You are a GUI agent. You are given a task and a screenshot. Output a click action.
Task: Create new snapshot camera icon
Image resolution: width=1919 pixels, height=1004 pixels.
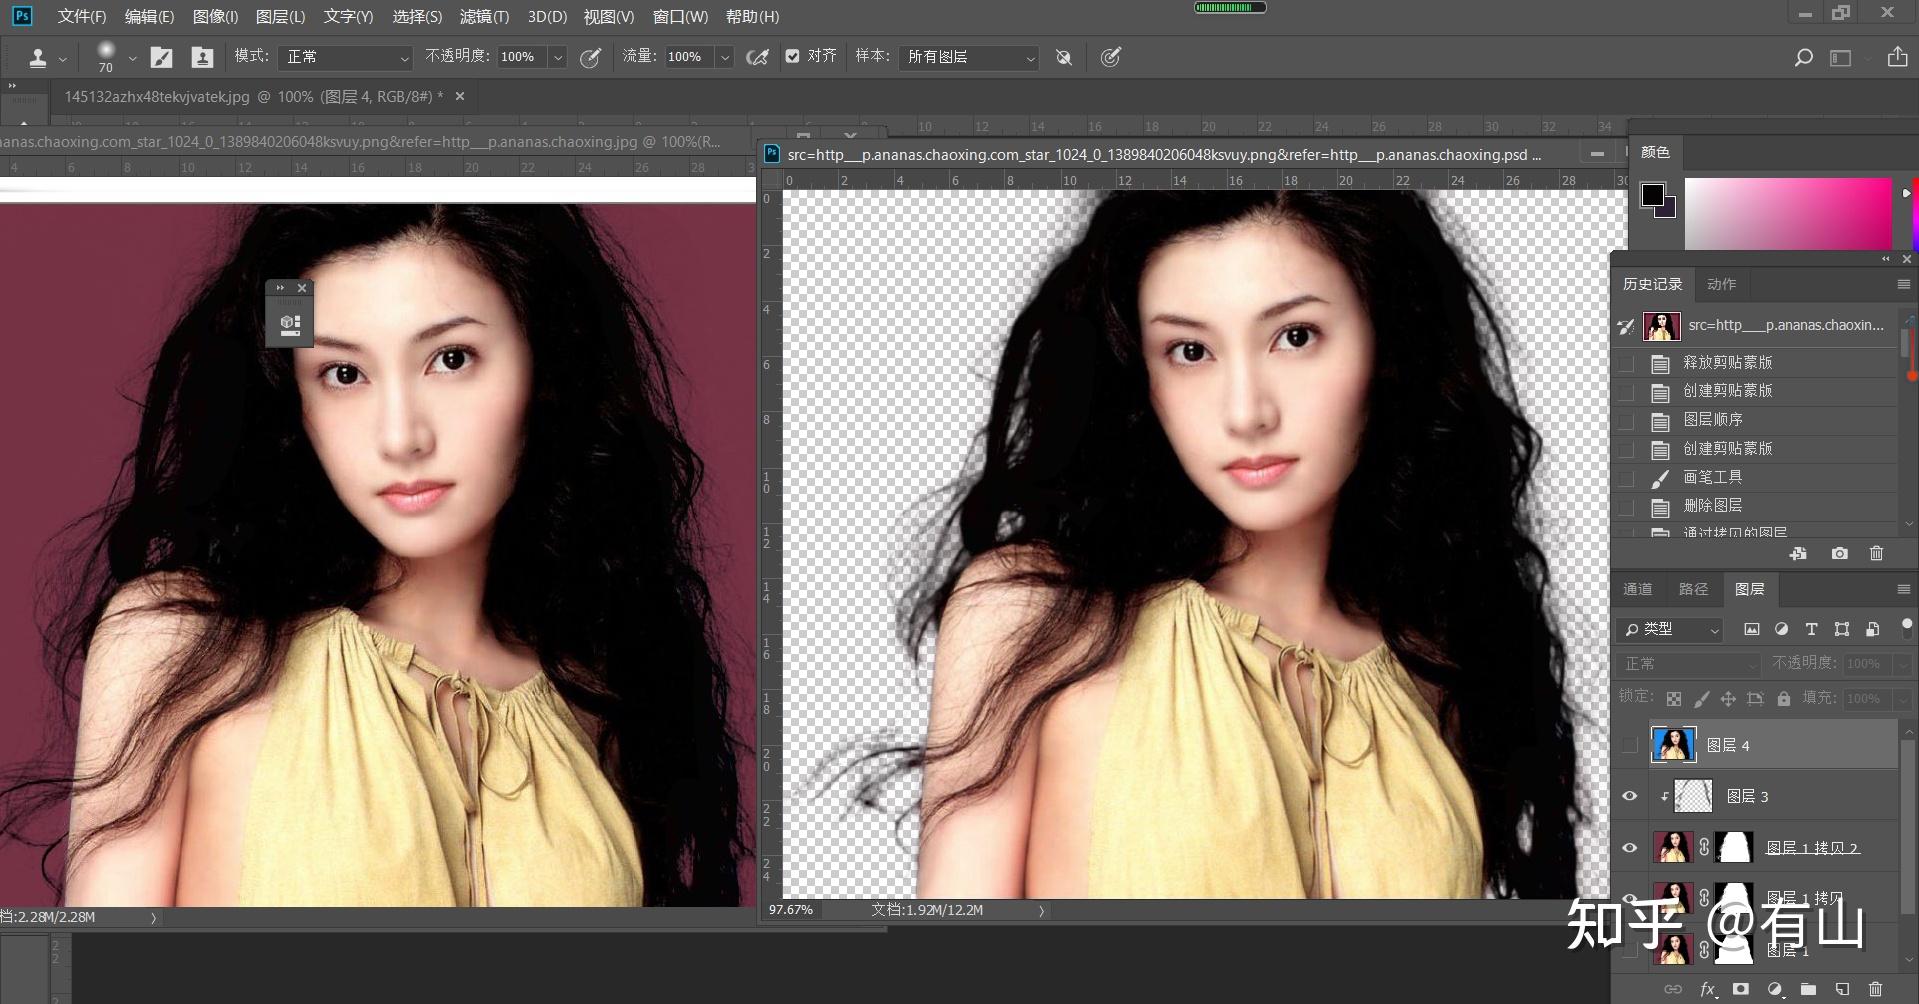tap(1839, 553)
